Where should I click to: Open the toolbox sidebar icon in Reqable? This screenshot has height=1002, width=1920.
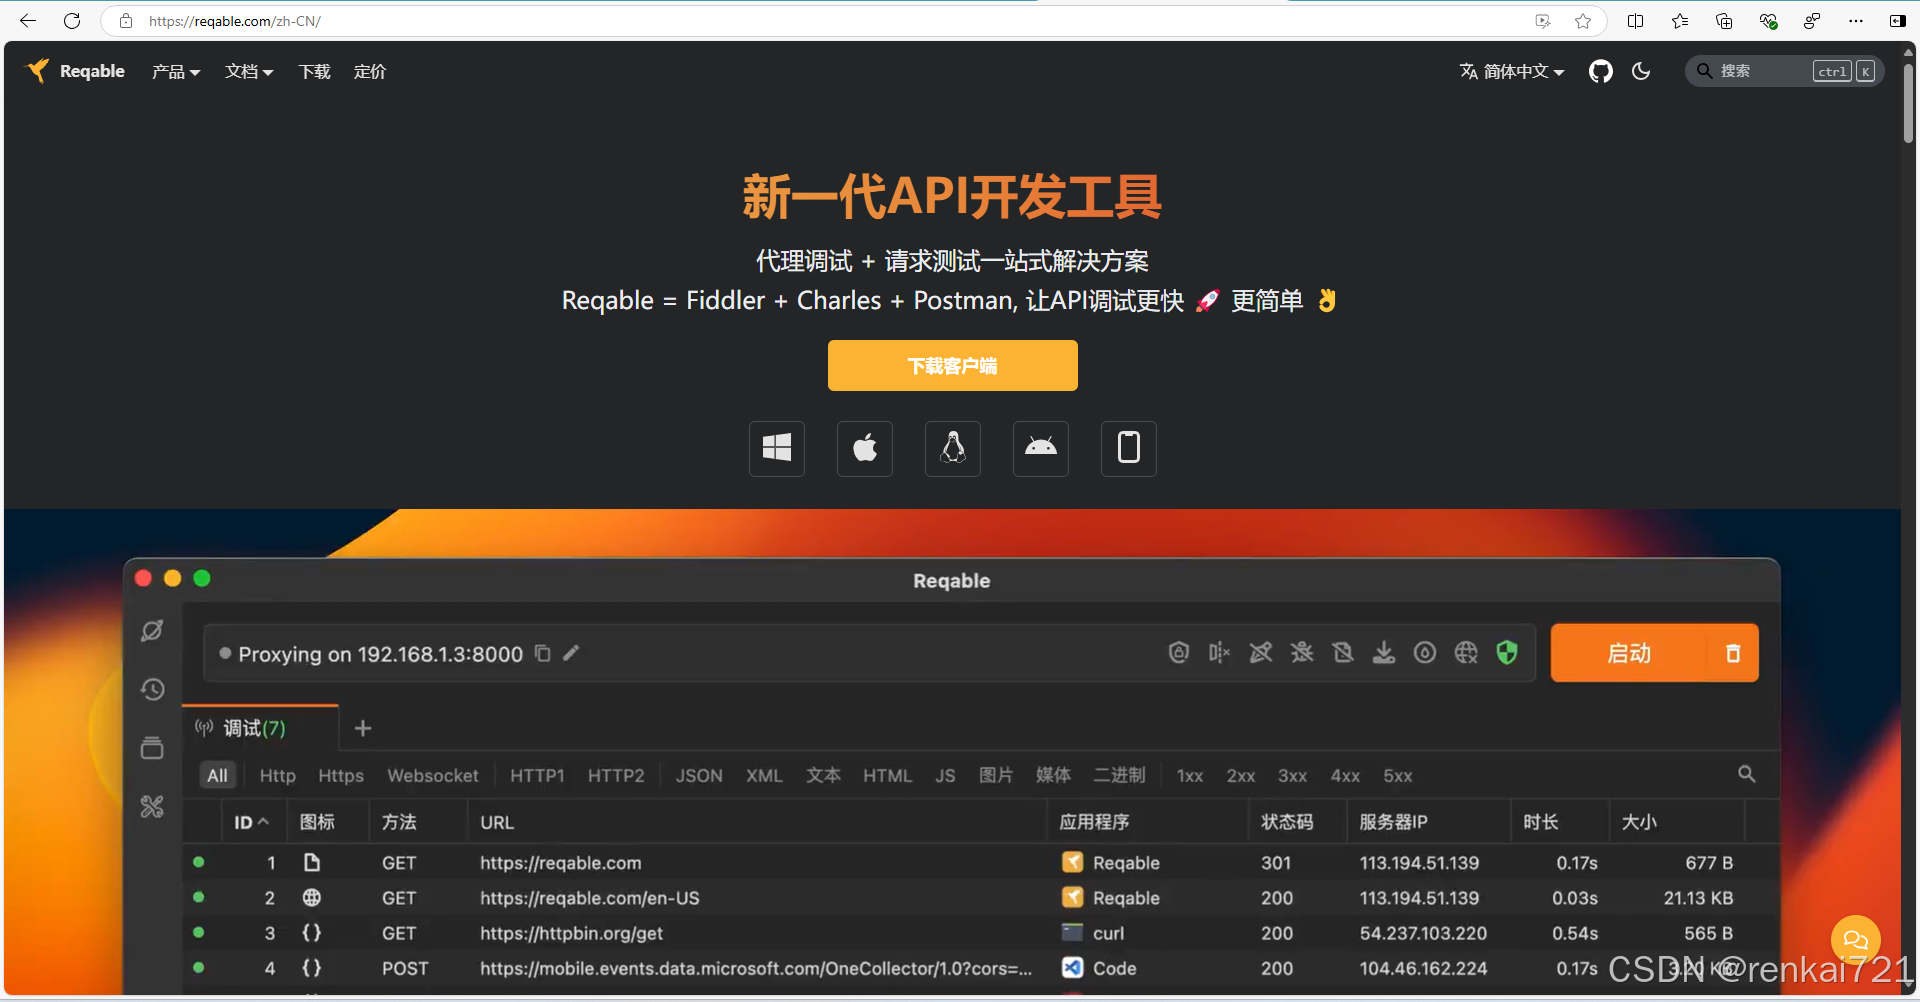tap(152, 807)
